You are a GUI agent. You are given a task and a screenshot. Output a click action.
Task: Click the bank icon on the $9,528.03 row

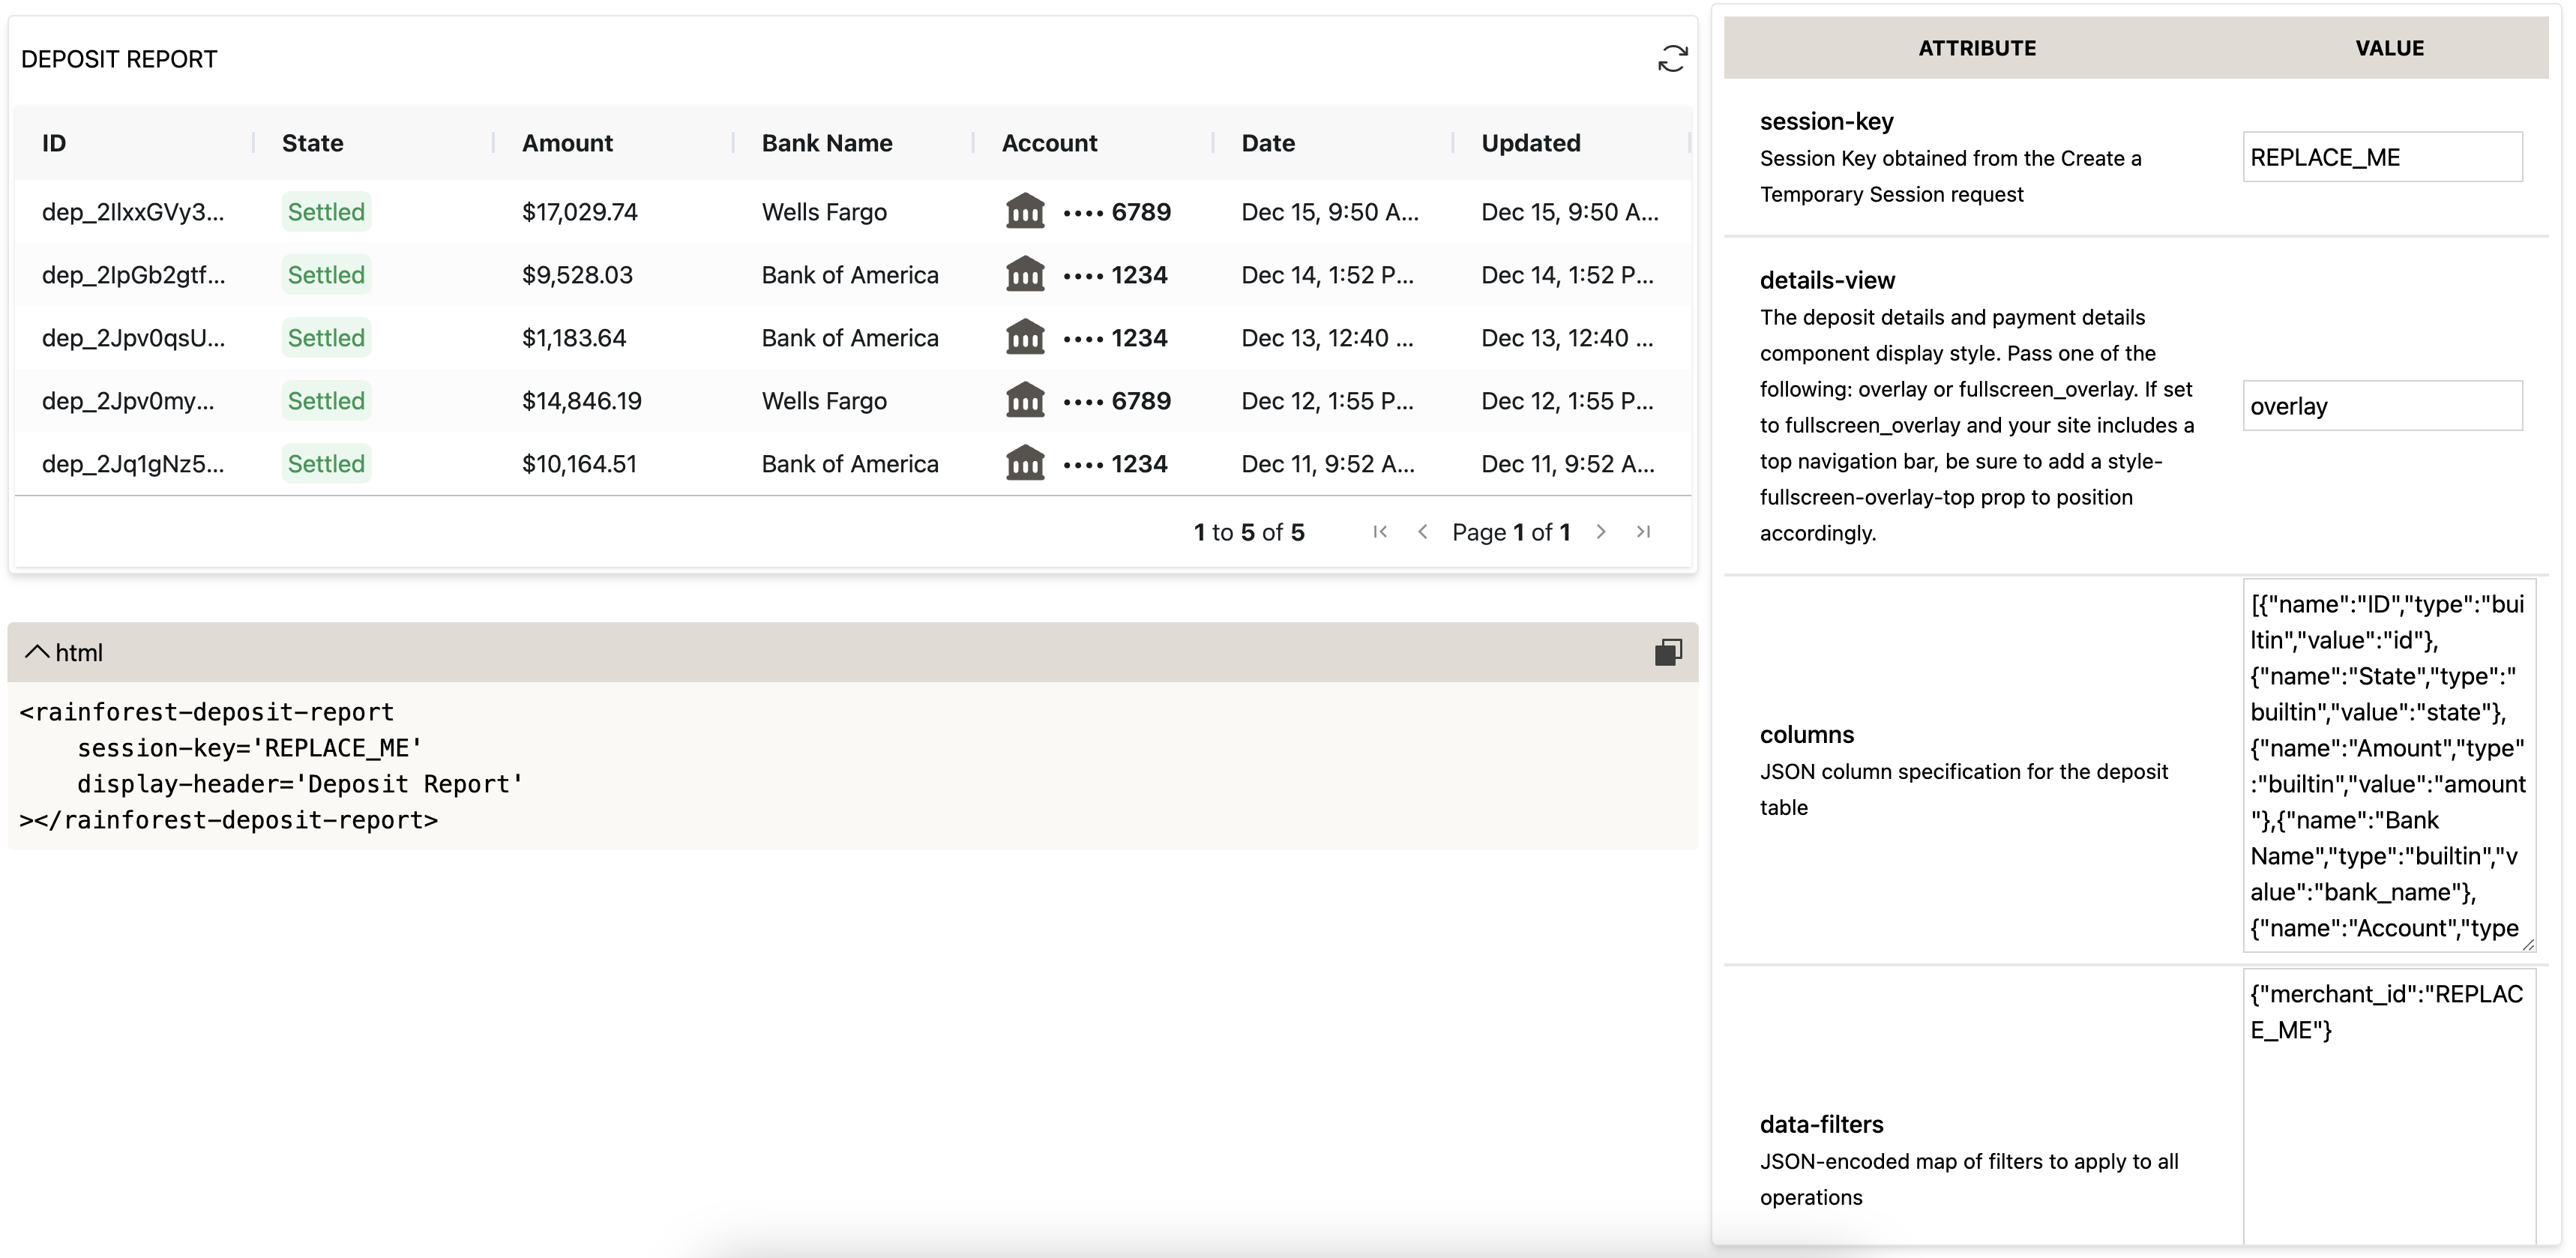1024,274
